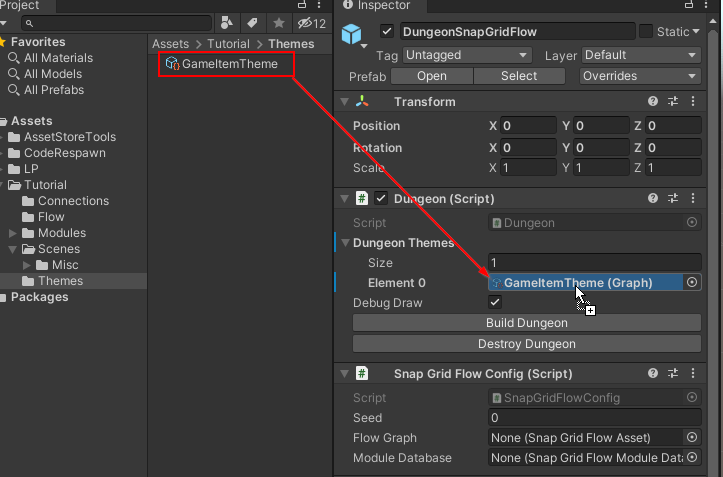
Task: Disable the Dungeon script component checkbox
Action: click(x=381, y=199)
